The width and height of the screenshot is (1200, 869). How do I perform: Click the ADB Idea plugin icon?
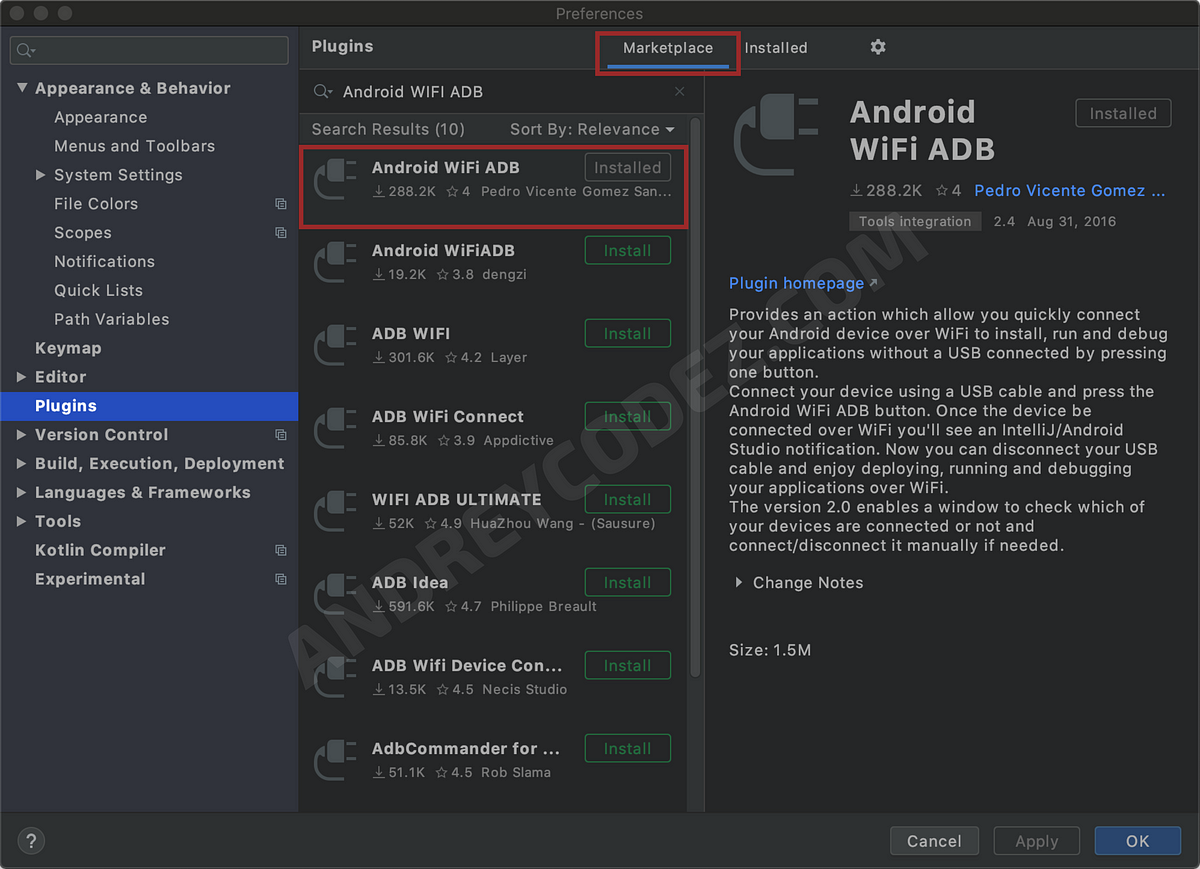click(x=335, y=595)
